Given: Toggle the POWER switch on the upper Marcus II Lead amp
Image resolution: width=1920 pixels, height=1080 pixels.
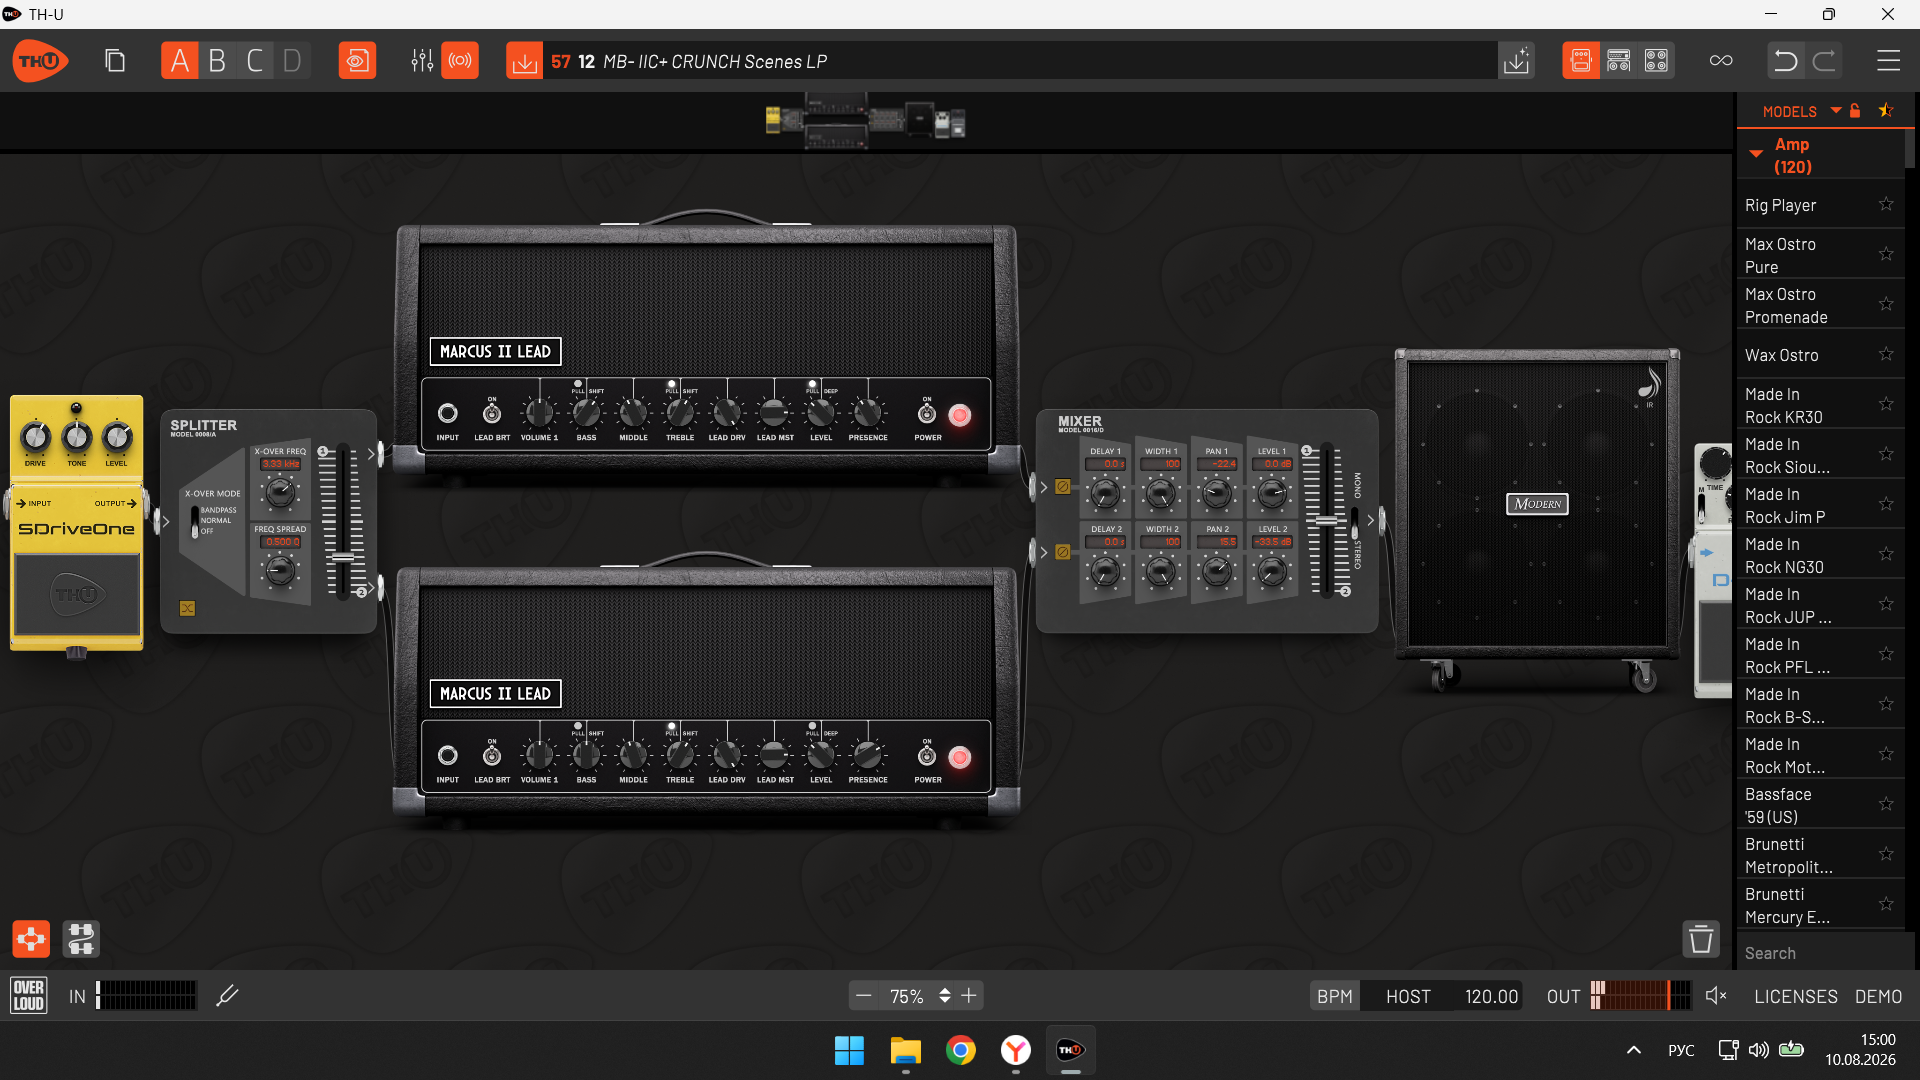Looking at the screenshot, I should [x=927, y=413].
